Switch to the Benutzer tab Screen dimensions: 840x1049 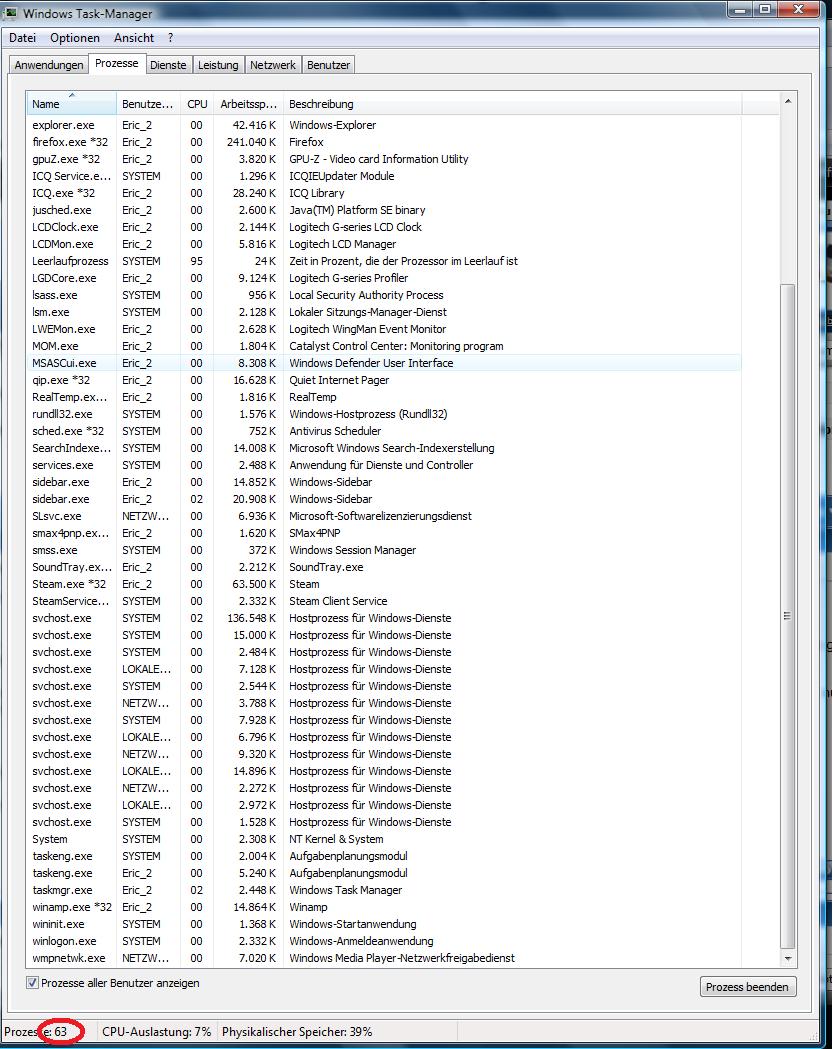[x=328, y=65]
